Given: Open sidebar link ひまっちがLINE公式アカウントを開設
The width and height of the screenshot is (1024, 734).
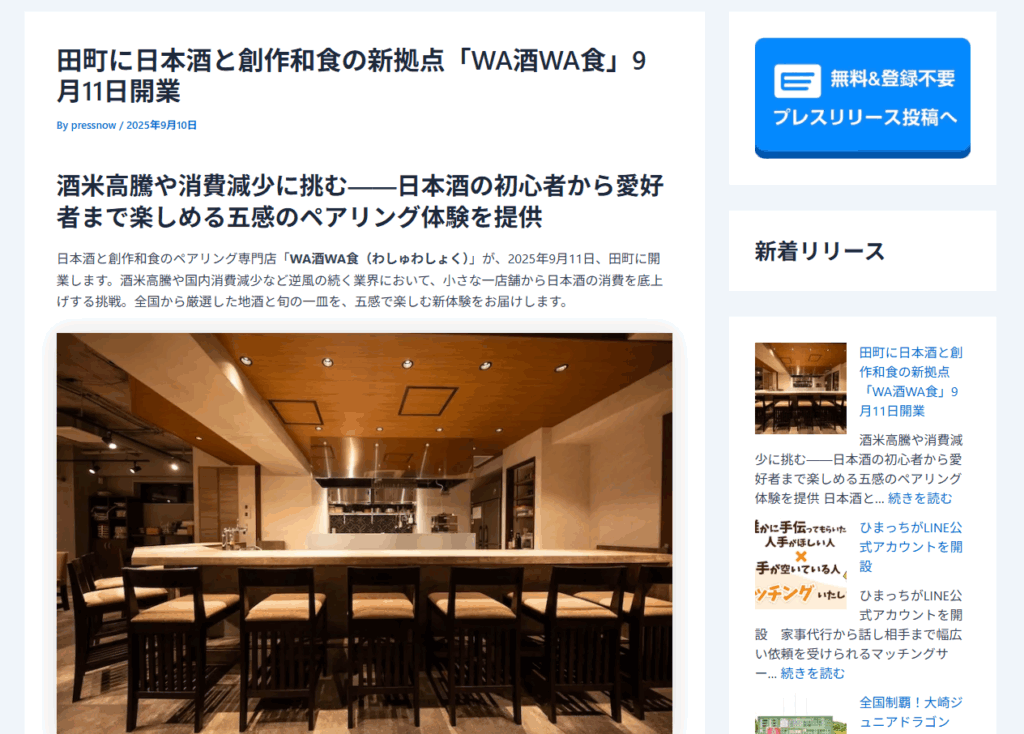Looking at the screenshot, I should click(x=910, y=547).
